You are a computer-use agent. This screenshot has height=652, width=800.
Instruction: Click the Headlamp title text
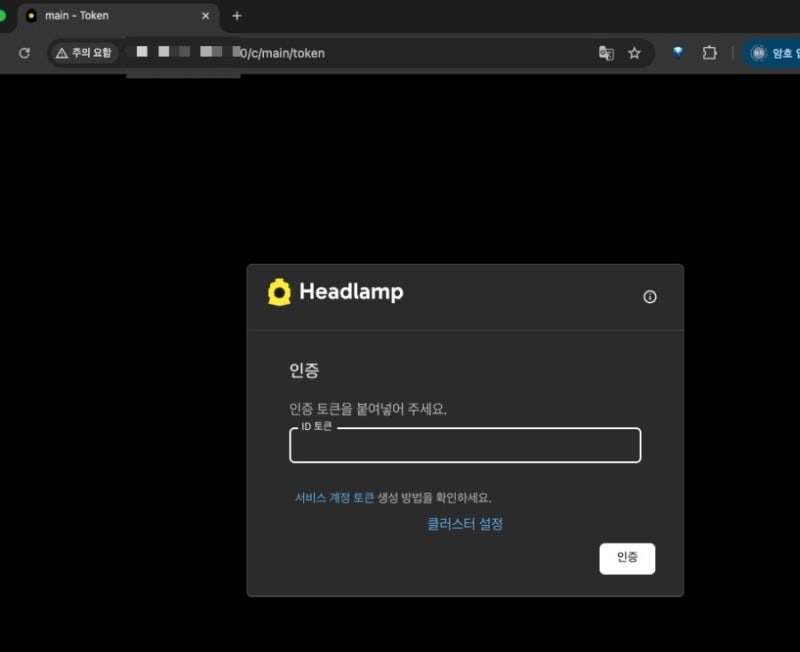point(351,292)
